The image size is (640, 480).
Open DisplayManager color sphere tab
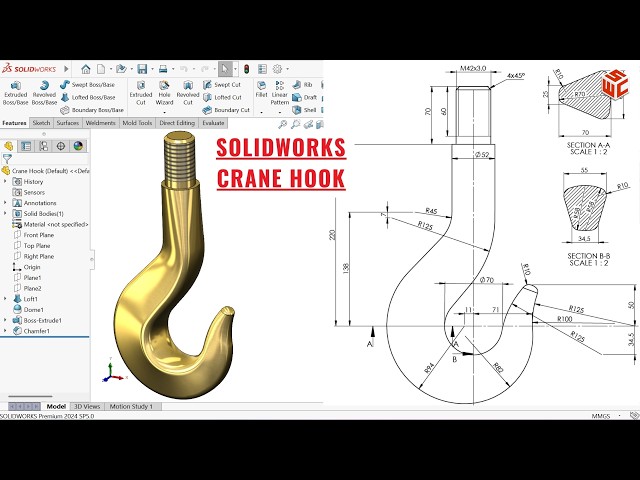pos(78,146)
